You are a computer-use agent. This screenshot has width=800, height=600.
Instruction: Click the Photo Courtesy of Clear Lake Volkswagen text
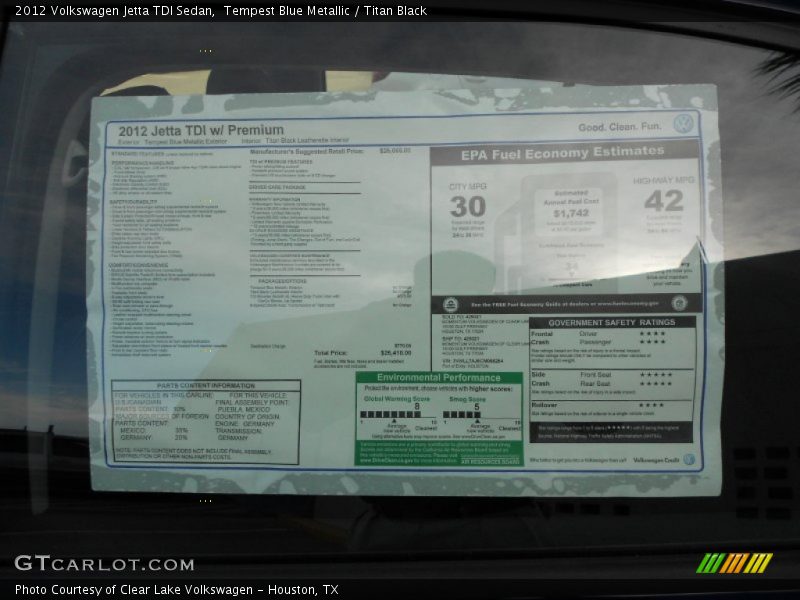176,590
